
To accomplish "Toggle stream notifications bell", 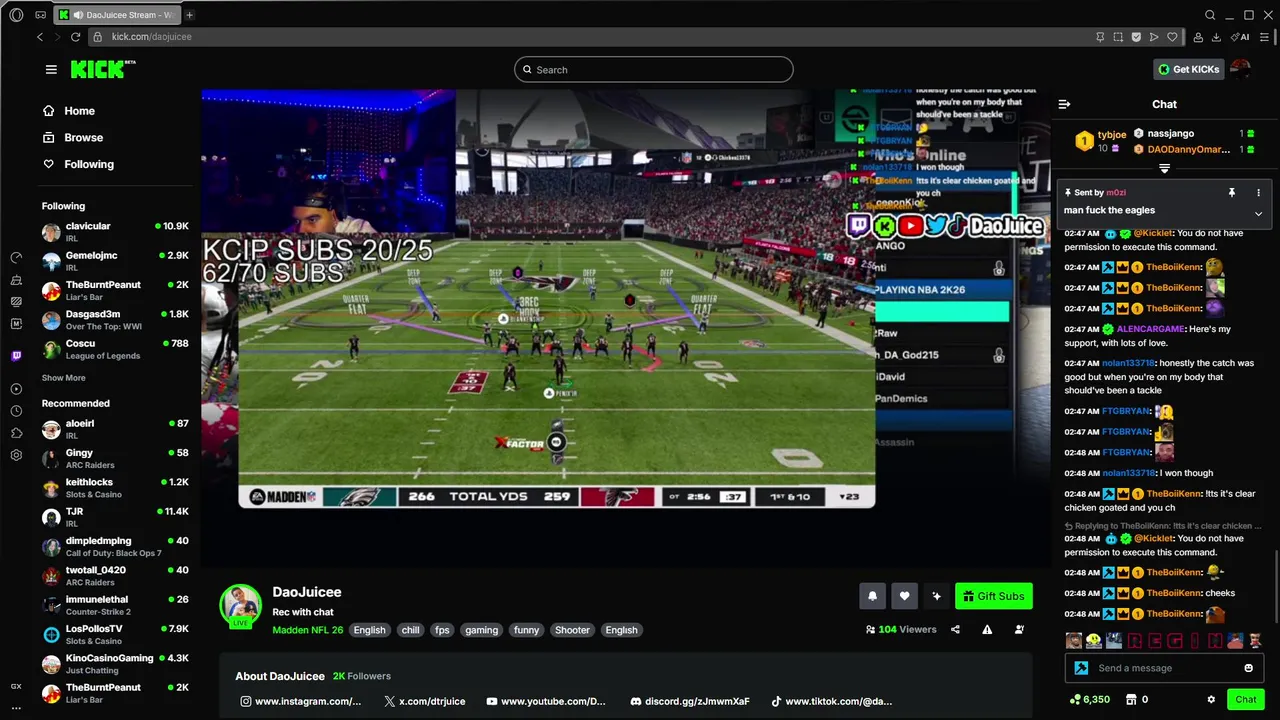I will coord(872,596).
